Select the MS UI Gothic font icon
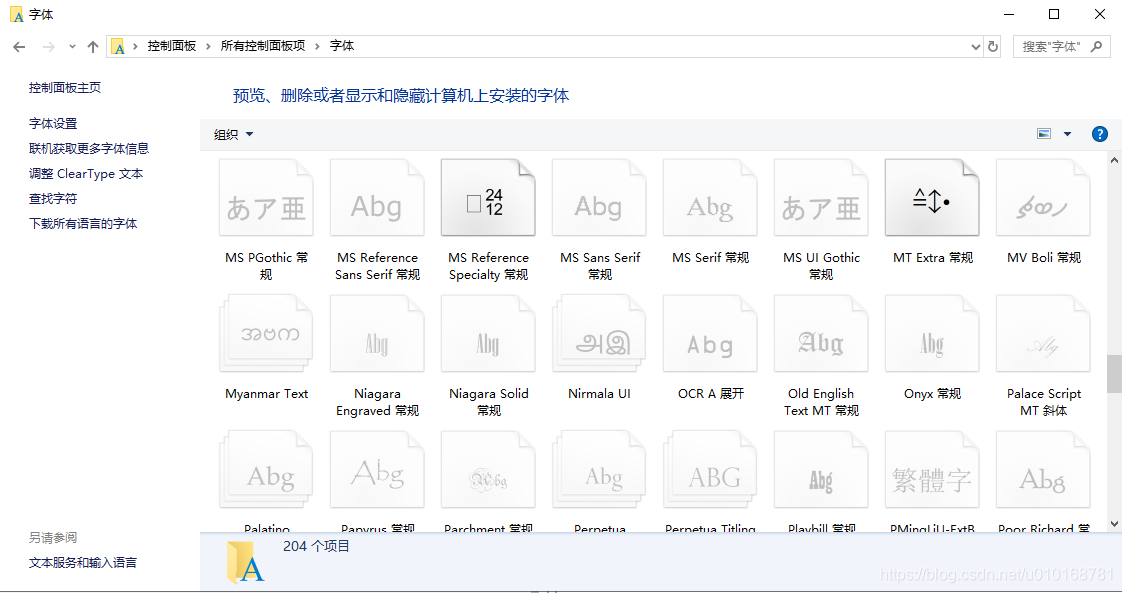Image resolution: width=1122 pixels, height=593 pixels. point(821,198)
